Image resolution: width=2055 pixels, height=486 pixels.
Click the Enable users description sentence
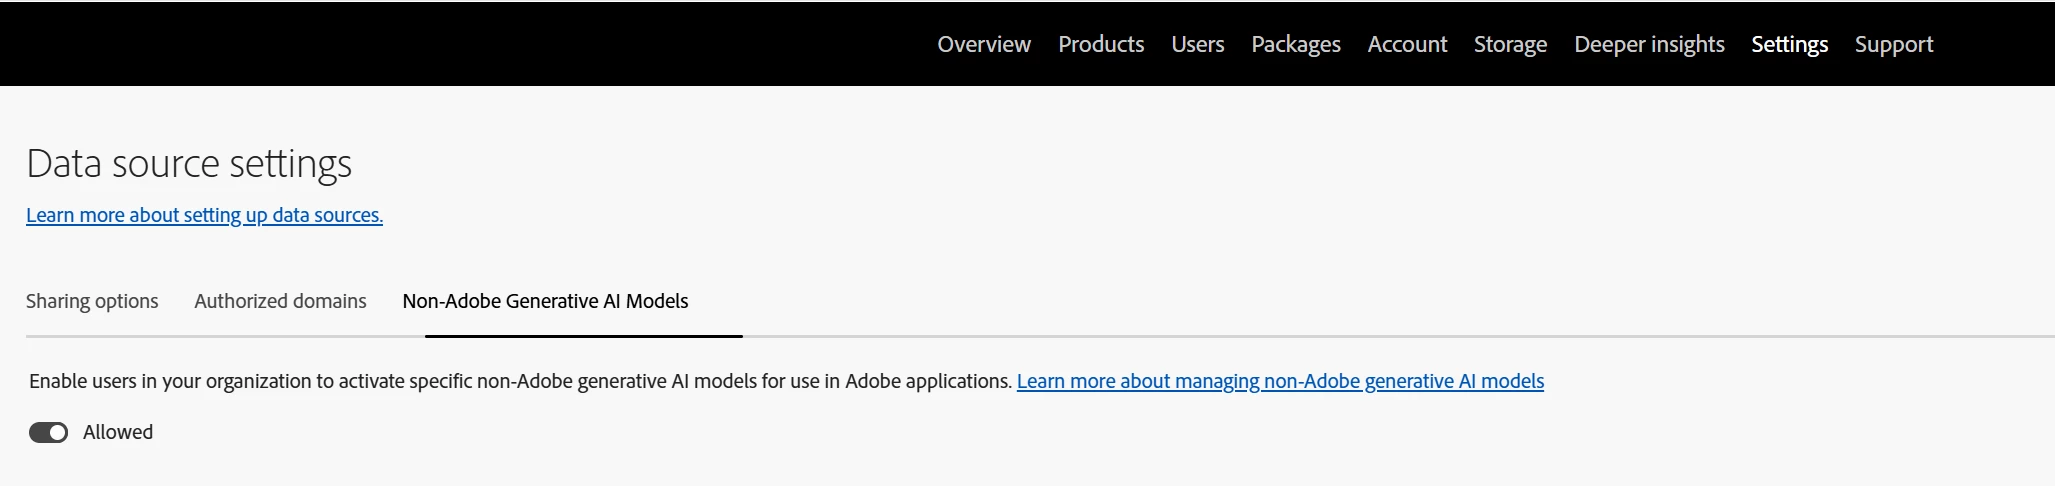[x=520, y=381]
